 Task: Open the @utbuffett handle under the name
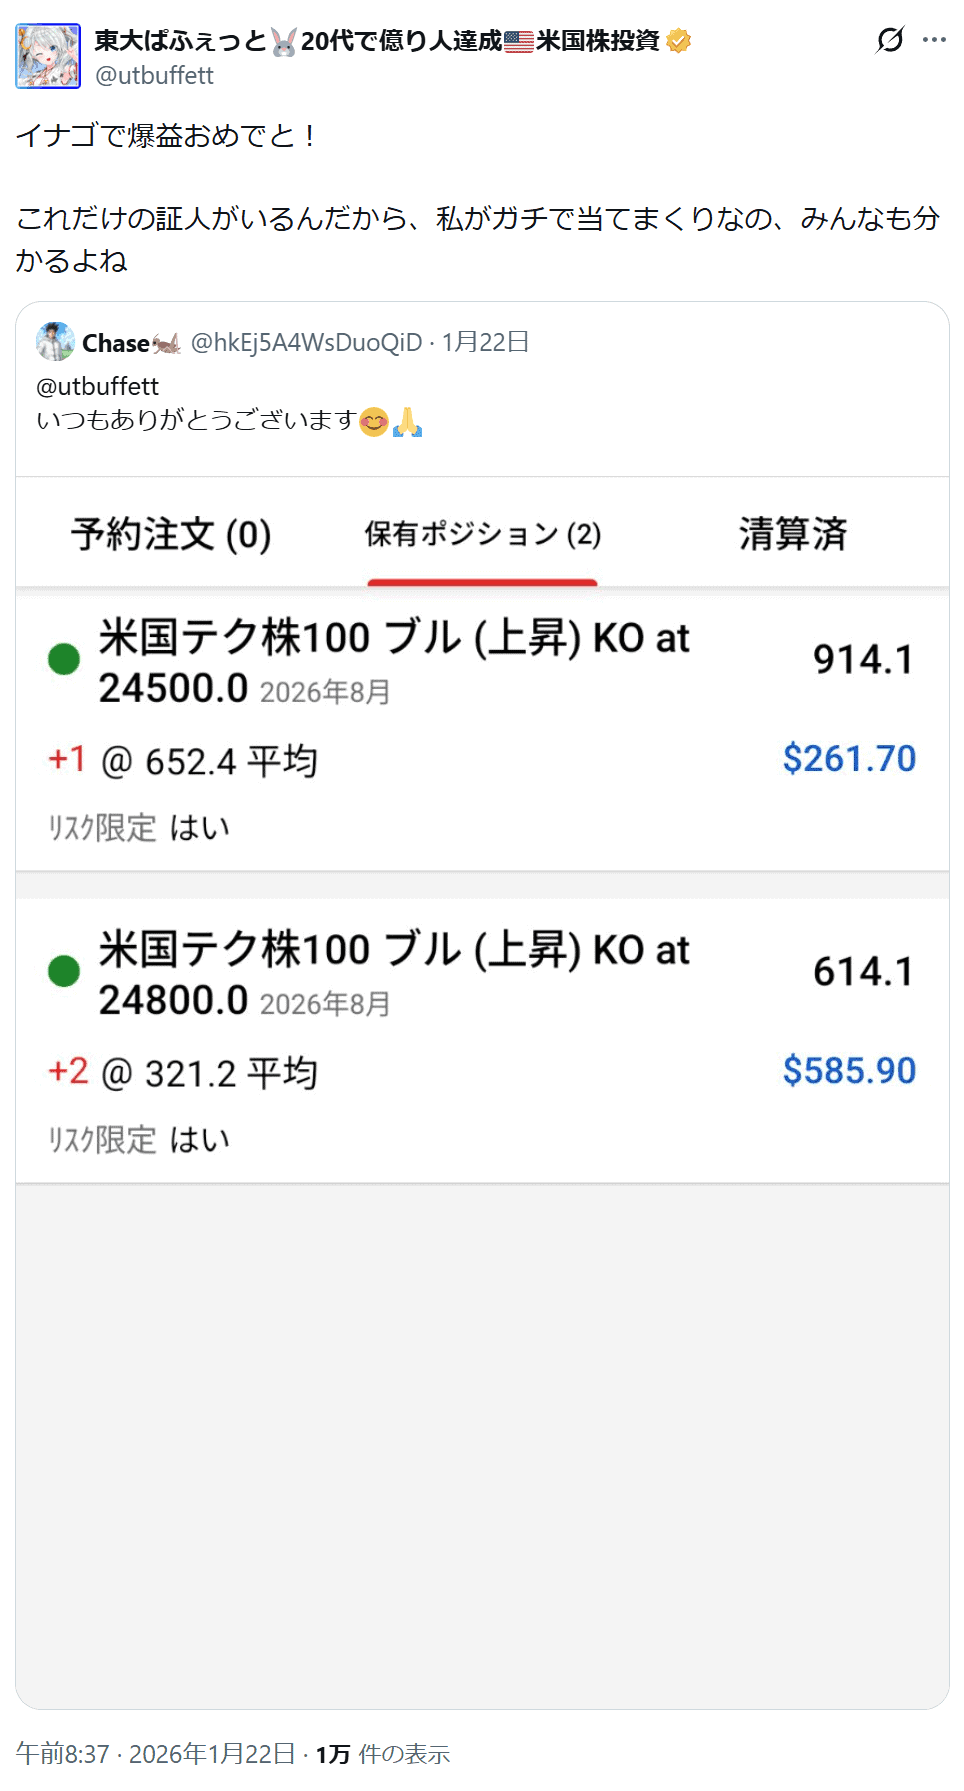coord(154,76)
